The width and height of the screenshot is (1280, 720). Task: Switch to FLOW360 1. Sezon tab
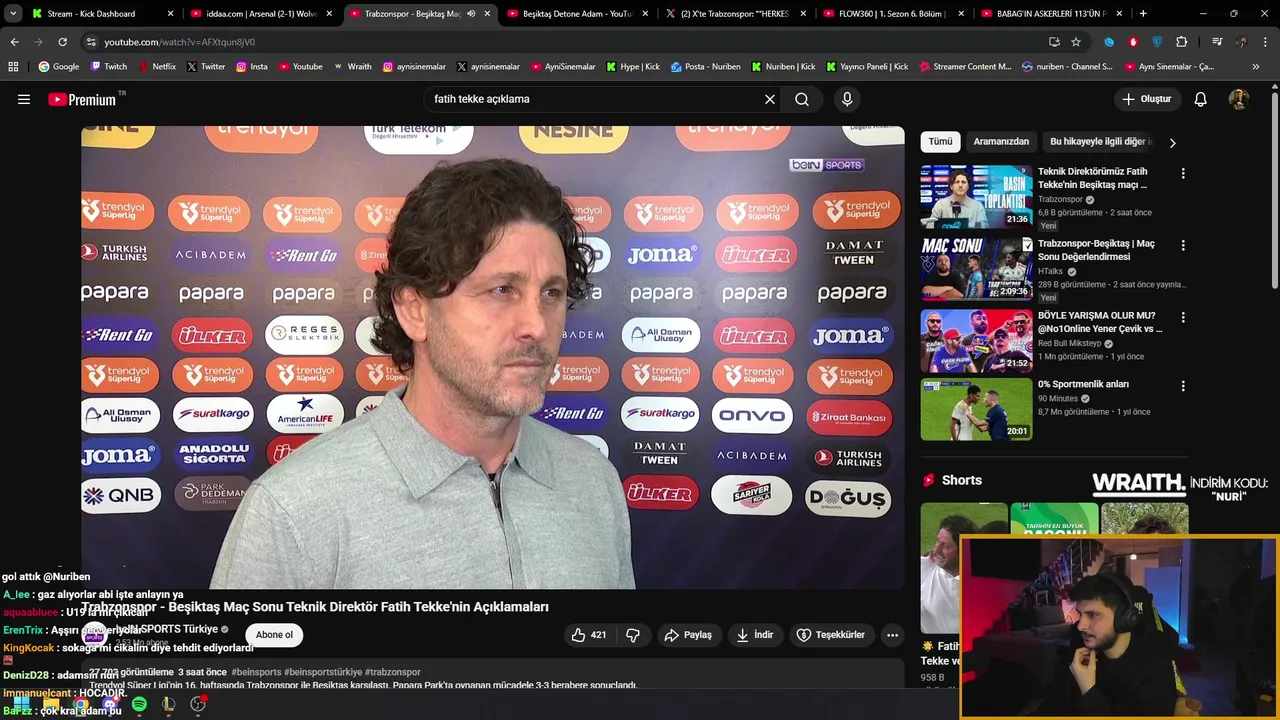[x=894, y=14]
